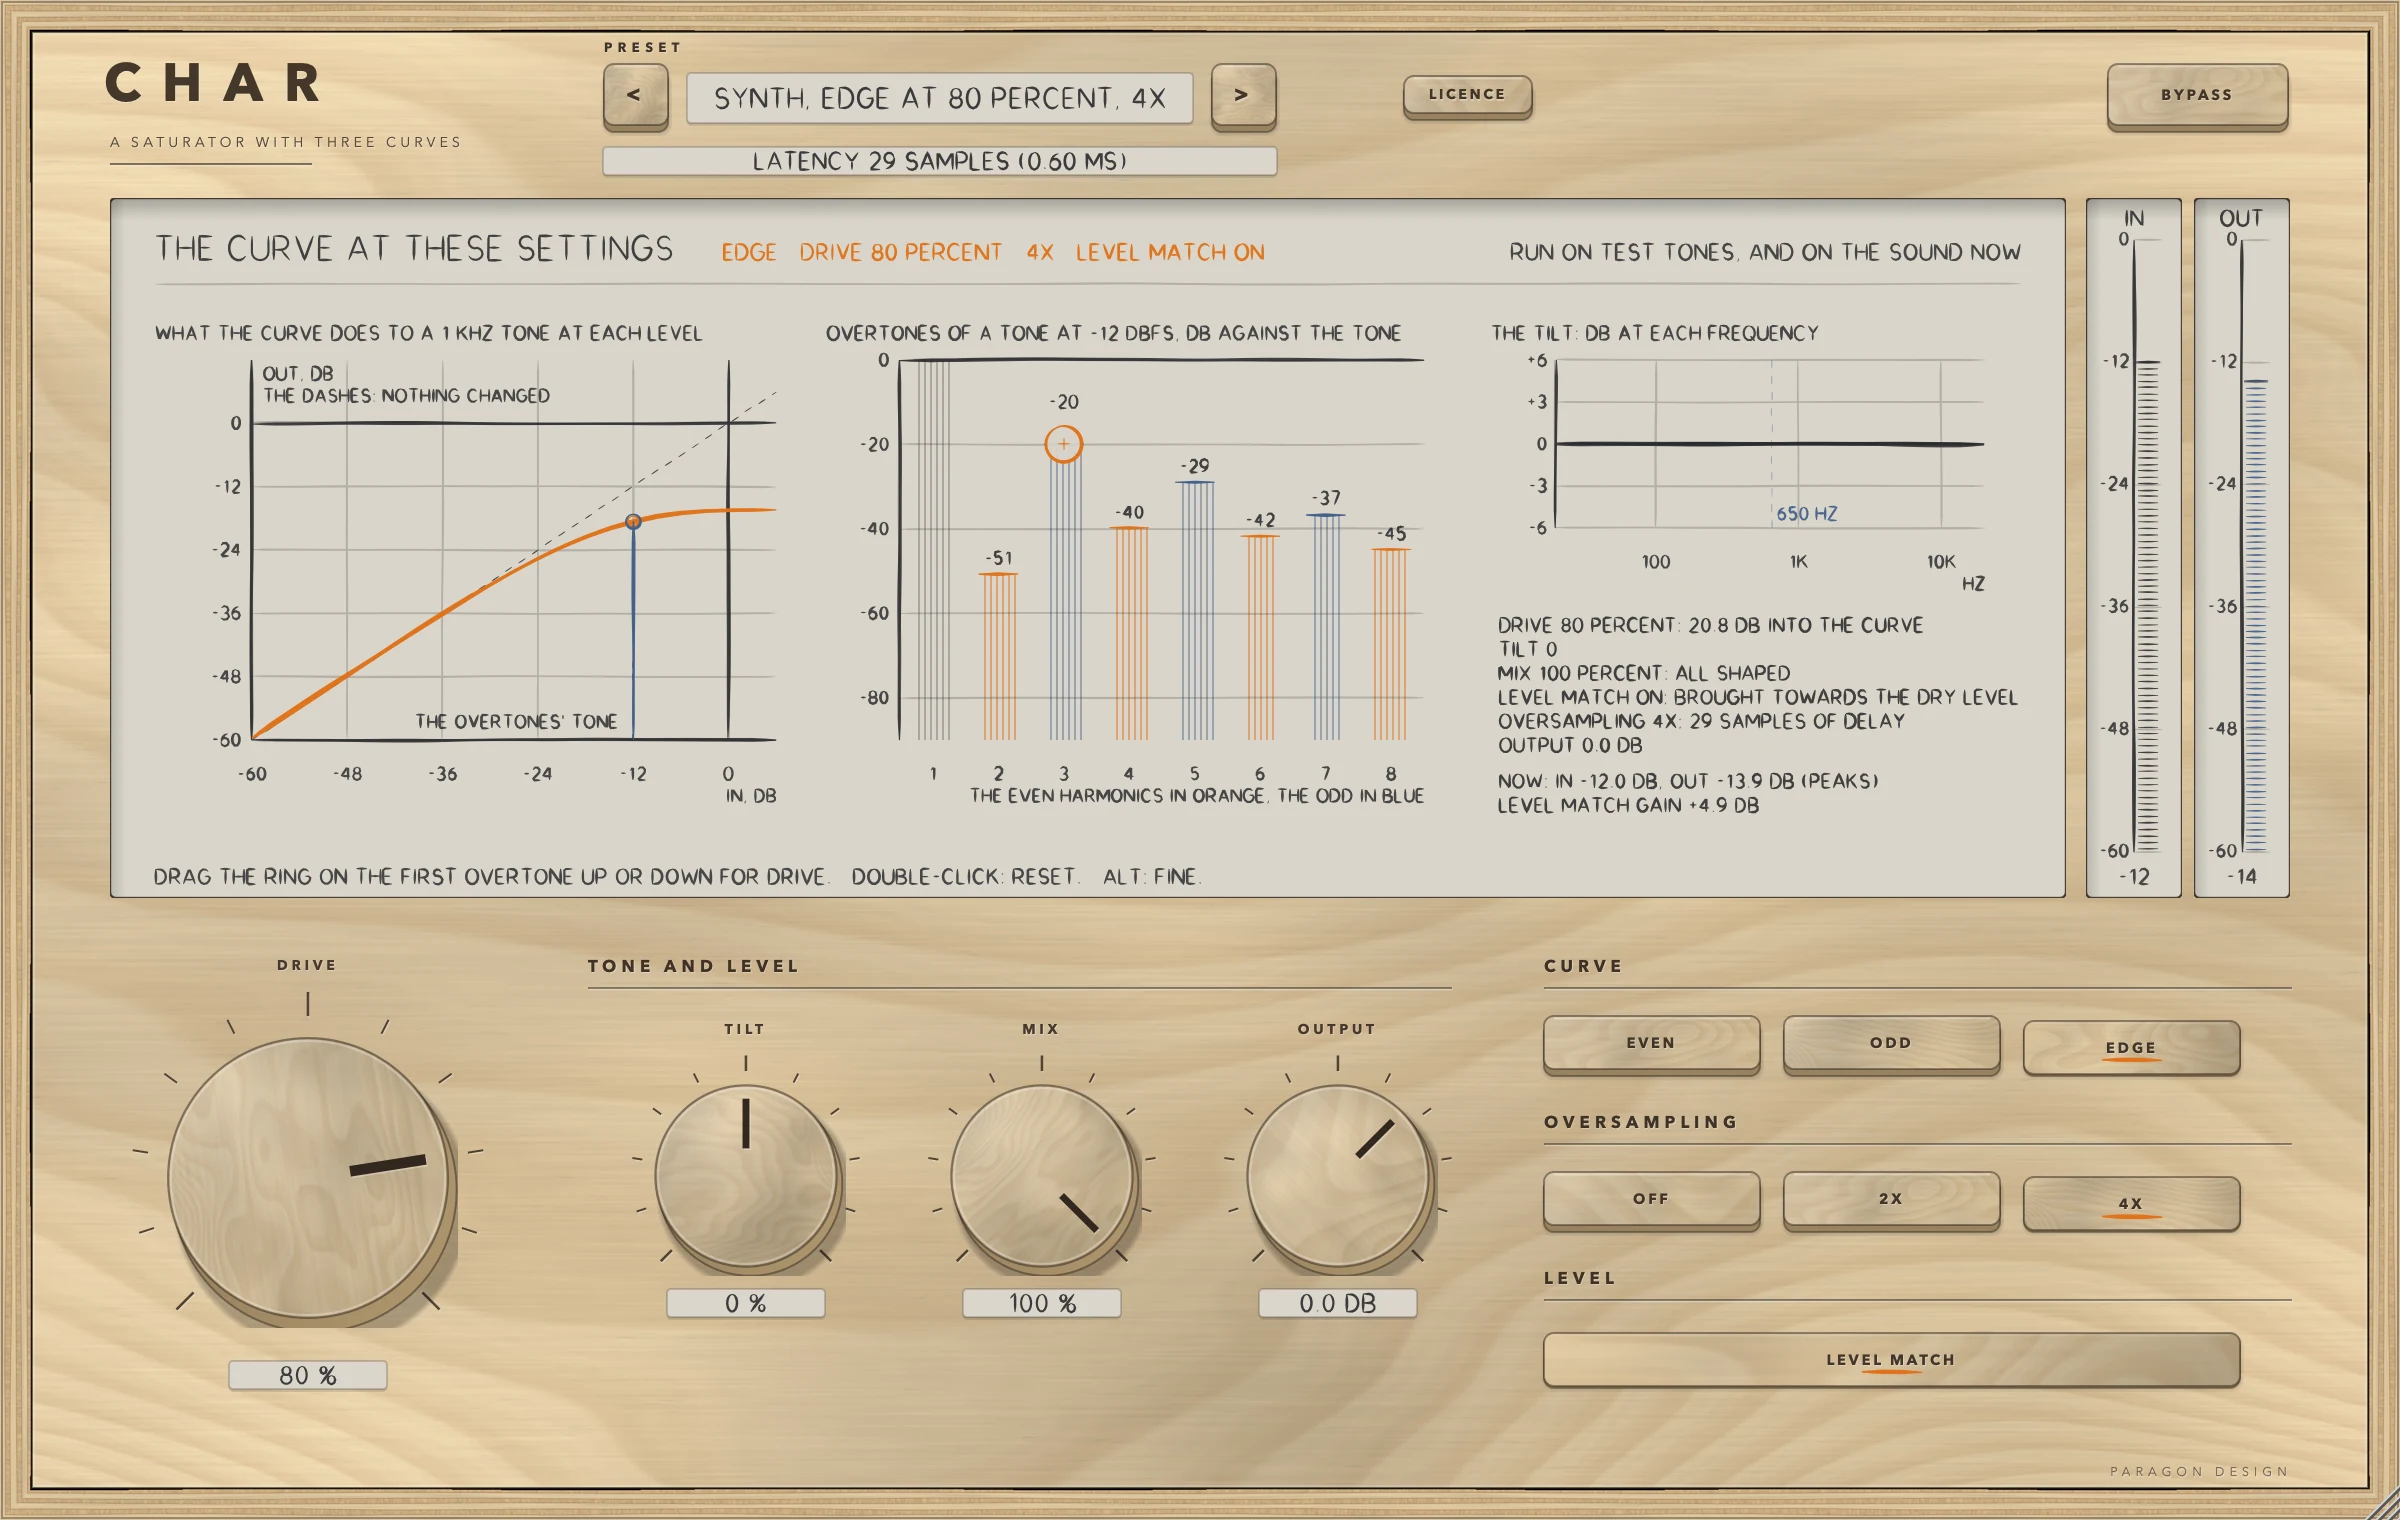Click the IN level meter
The width and height of the screenshot is (2400, 1520).
click(2134, 547)
